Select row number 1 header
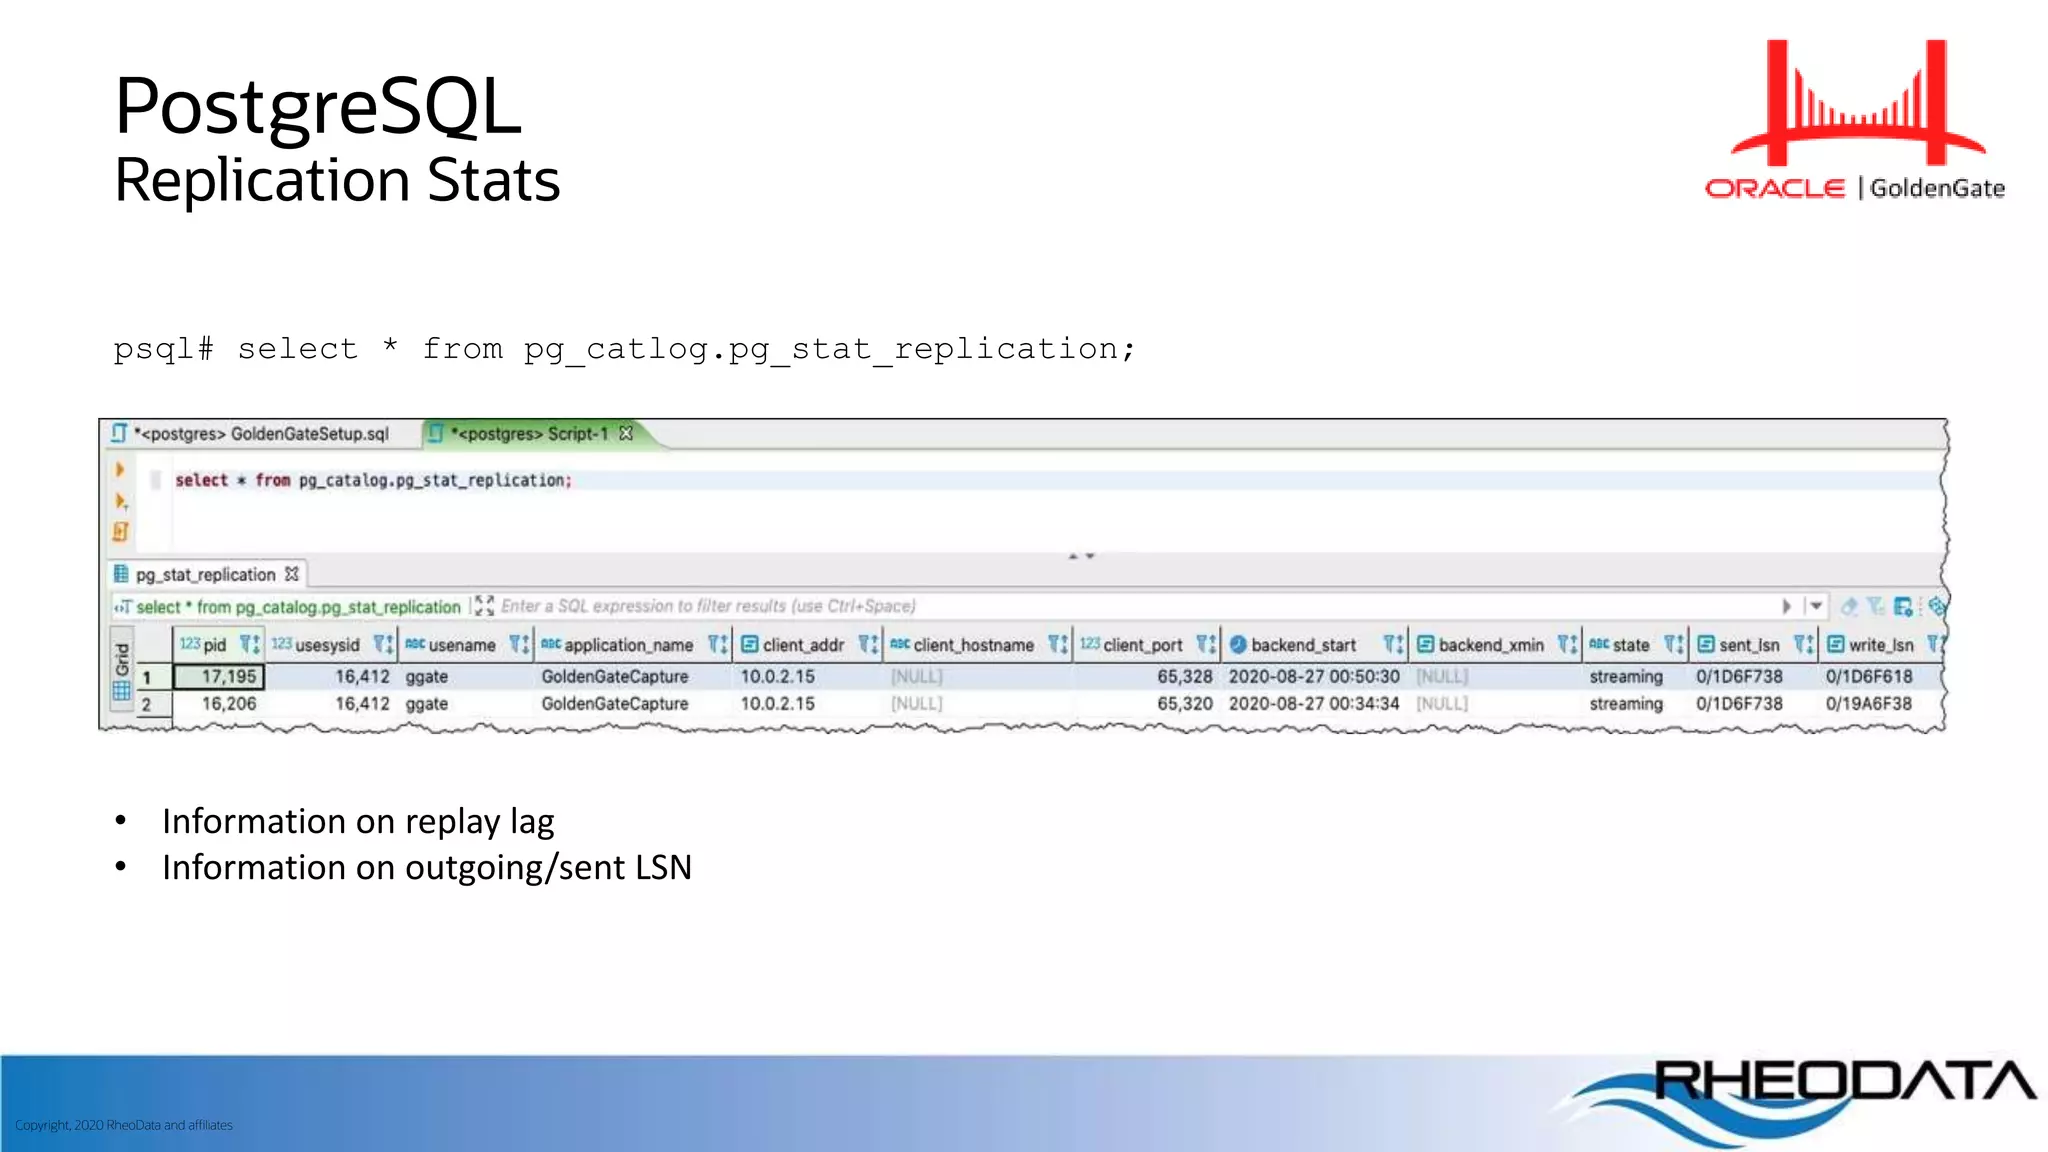2048x1152 pixels. [147, 677]
